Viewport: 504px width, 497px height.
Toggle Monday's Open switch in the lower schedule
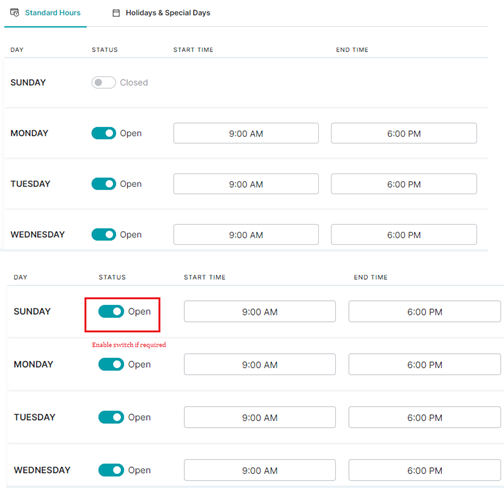coord(111,364)
